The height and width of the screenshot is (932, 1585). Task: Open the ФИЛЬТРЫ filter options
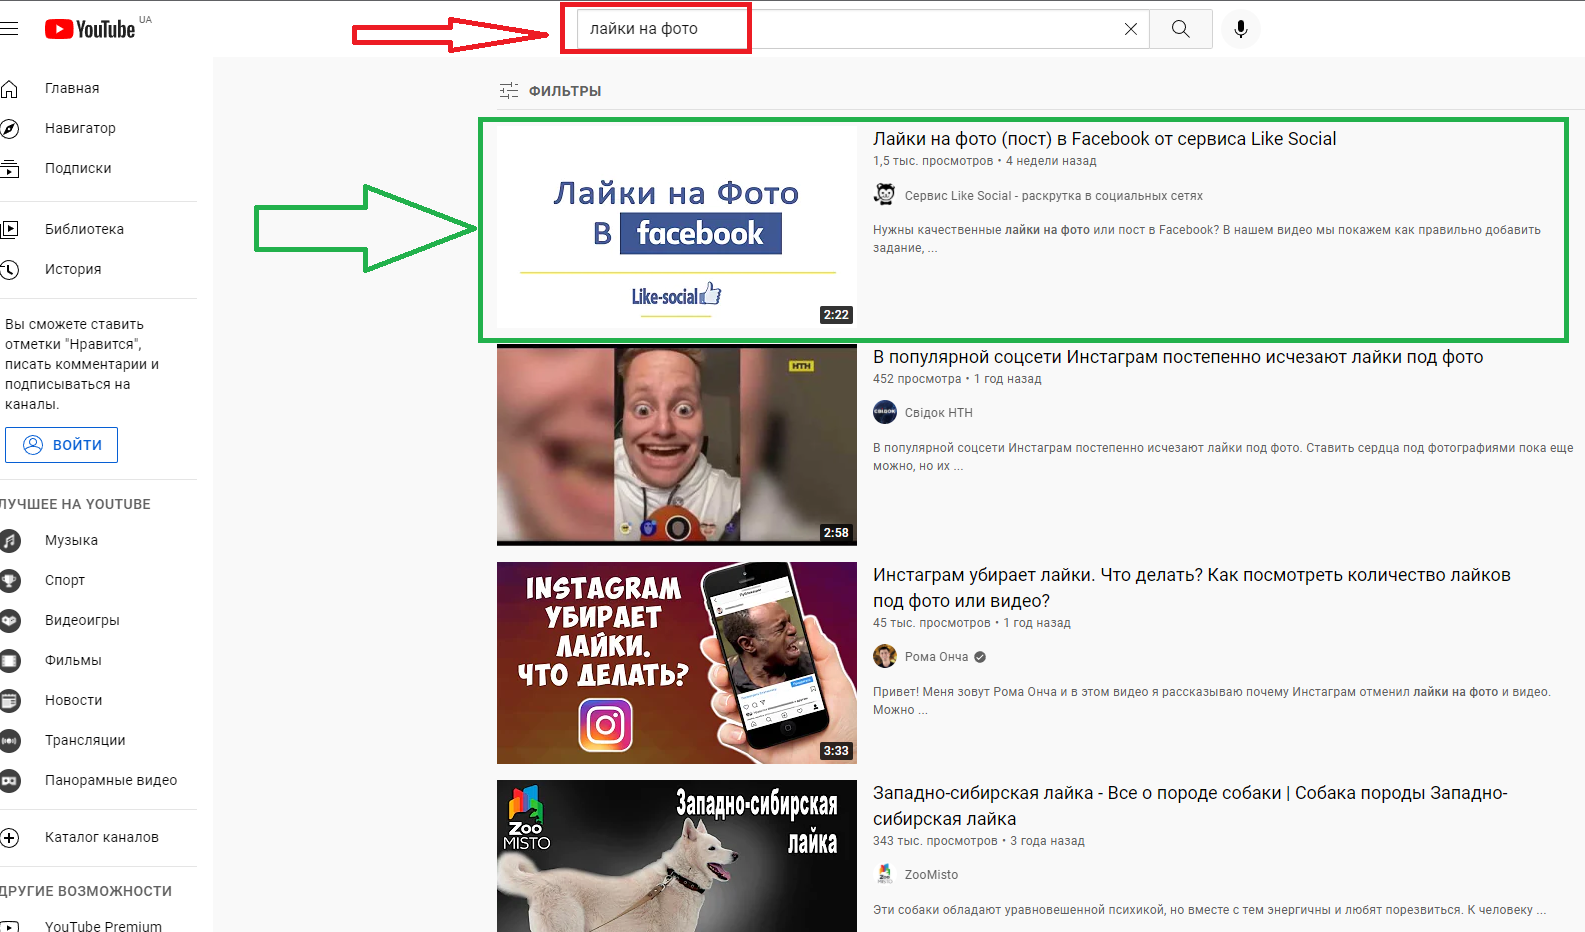tap(551, 91)
